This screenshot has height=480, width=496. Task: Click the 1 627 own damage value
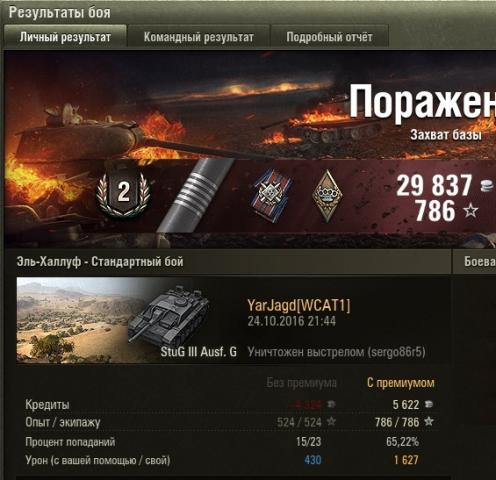point(406,460)
